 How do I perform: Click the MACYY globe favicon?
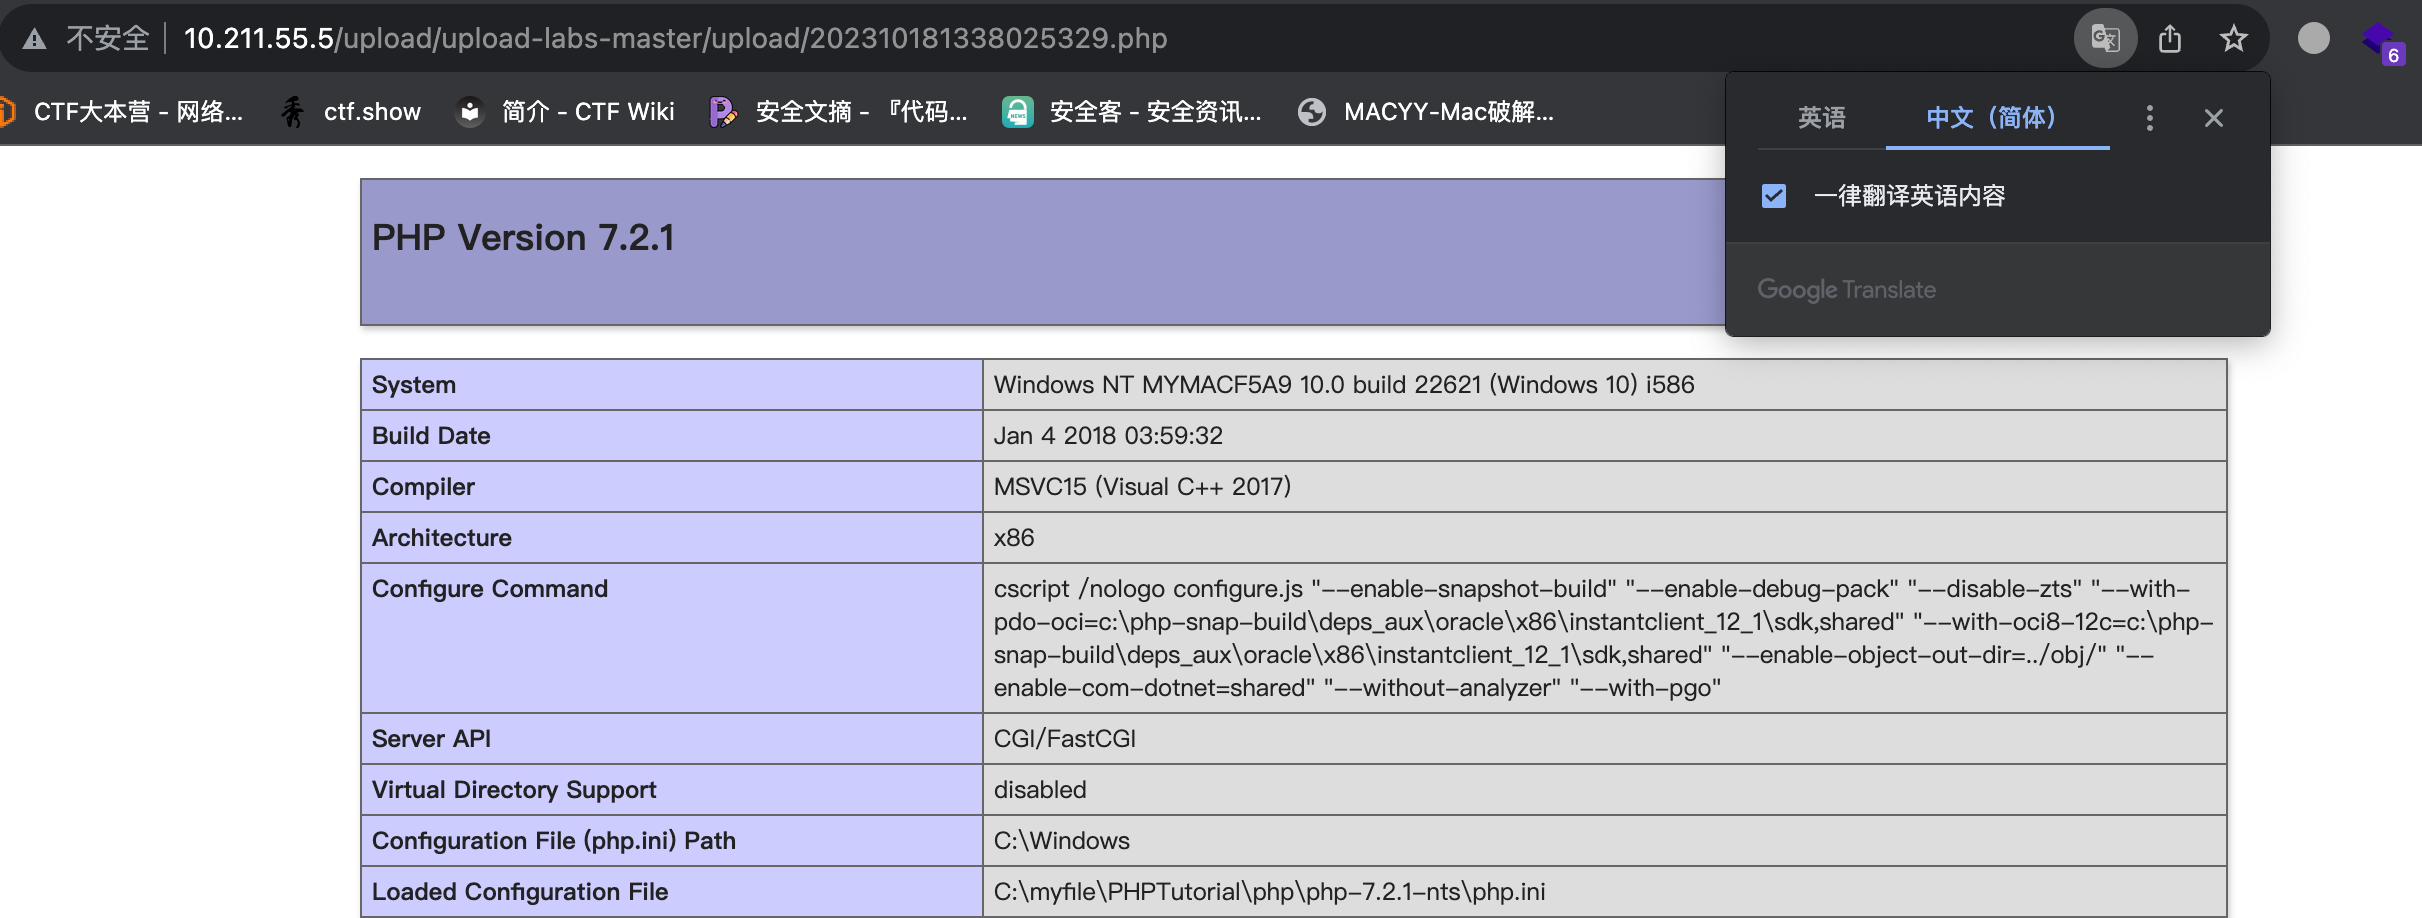click(1311, 112)
